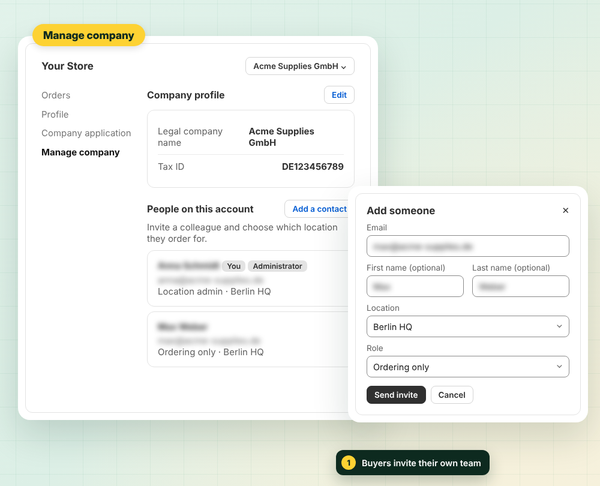Click the People on this account heading
This screenshot has width=600, height=486.
[200, 209]
